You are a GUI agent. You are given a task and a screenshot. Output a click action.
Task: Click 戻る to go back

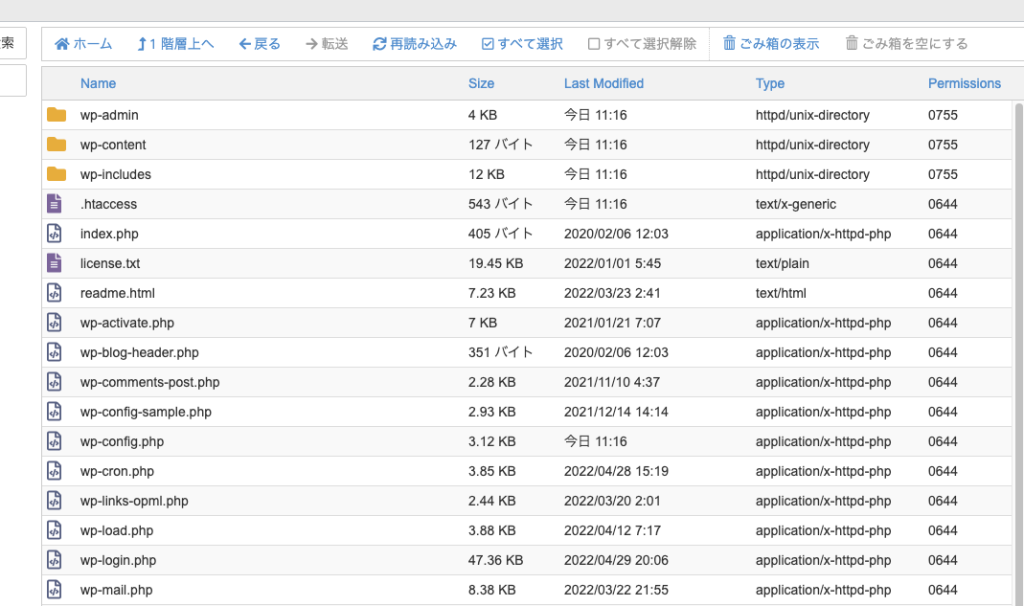[x=259, y=44]
